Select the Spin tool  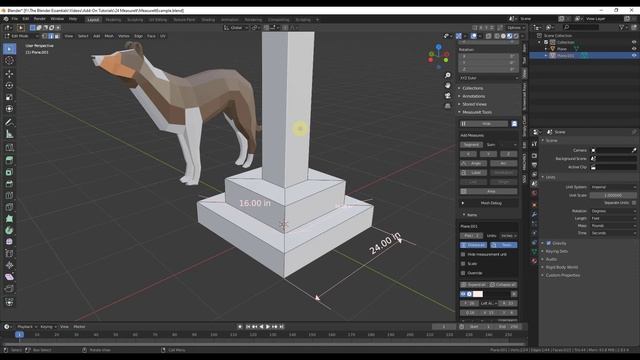pyautogui.click(x=9, y=230)
